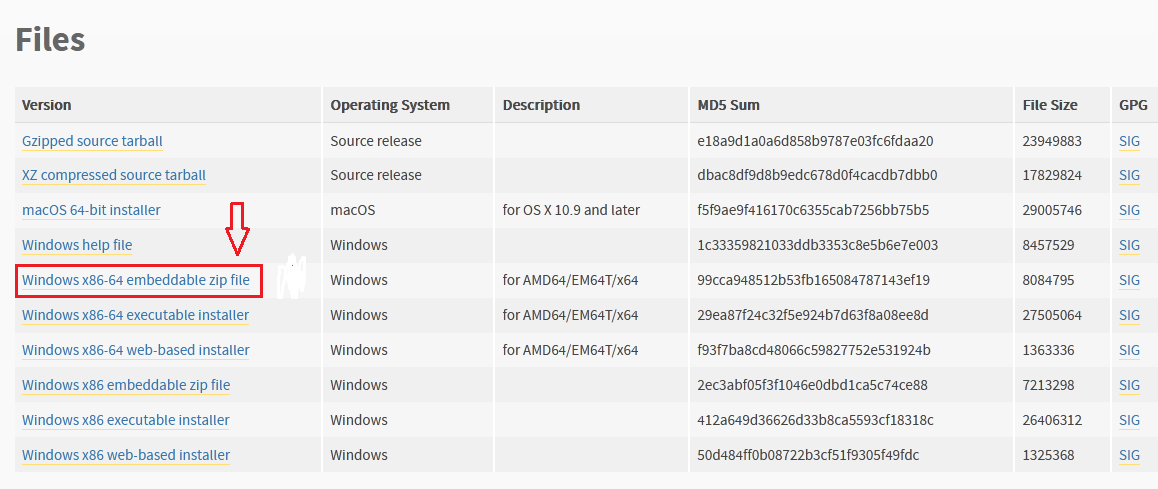Click SIG for Windows x86-64 executable installer
The height and width of the screenshot is (489, 1158).
click(x=1129, y=315)
